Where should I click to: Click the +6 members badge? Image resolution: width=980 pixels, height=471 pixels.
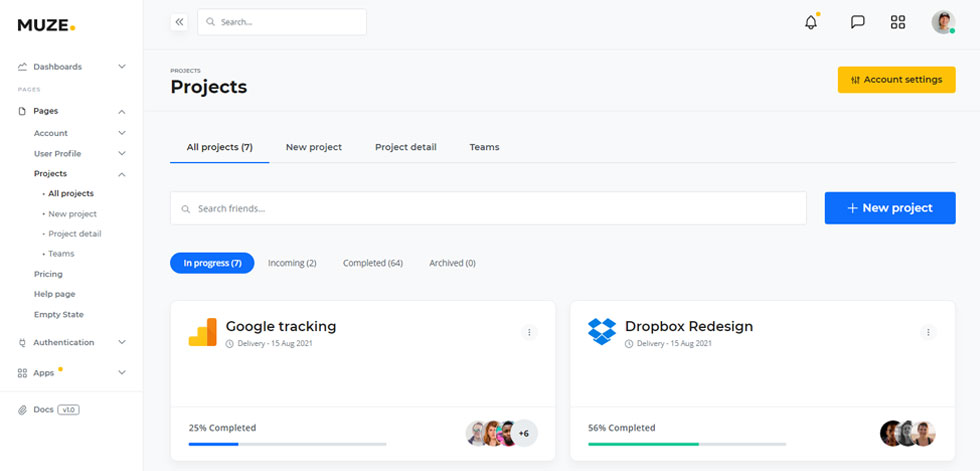(524, 434)
